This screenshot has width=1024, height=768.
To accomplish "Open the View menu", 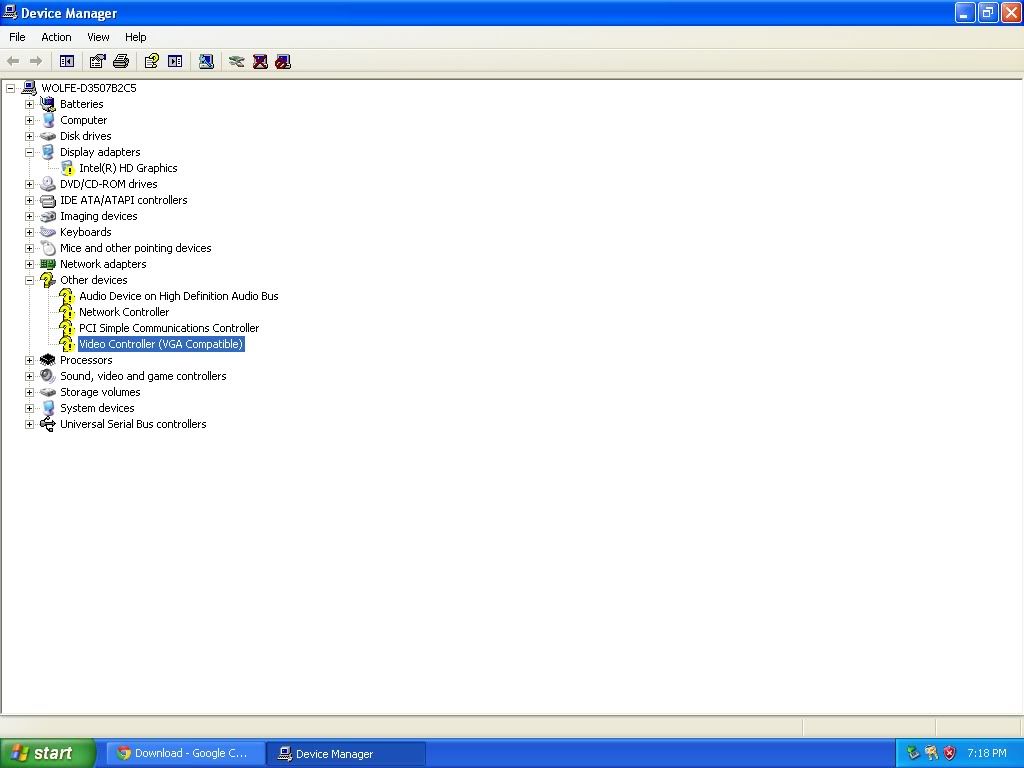I will (x=98, y=37).
